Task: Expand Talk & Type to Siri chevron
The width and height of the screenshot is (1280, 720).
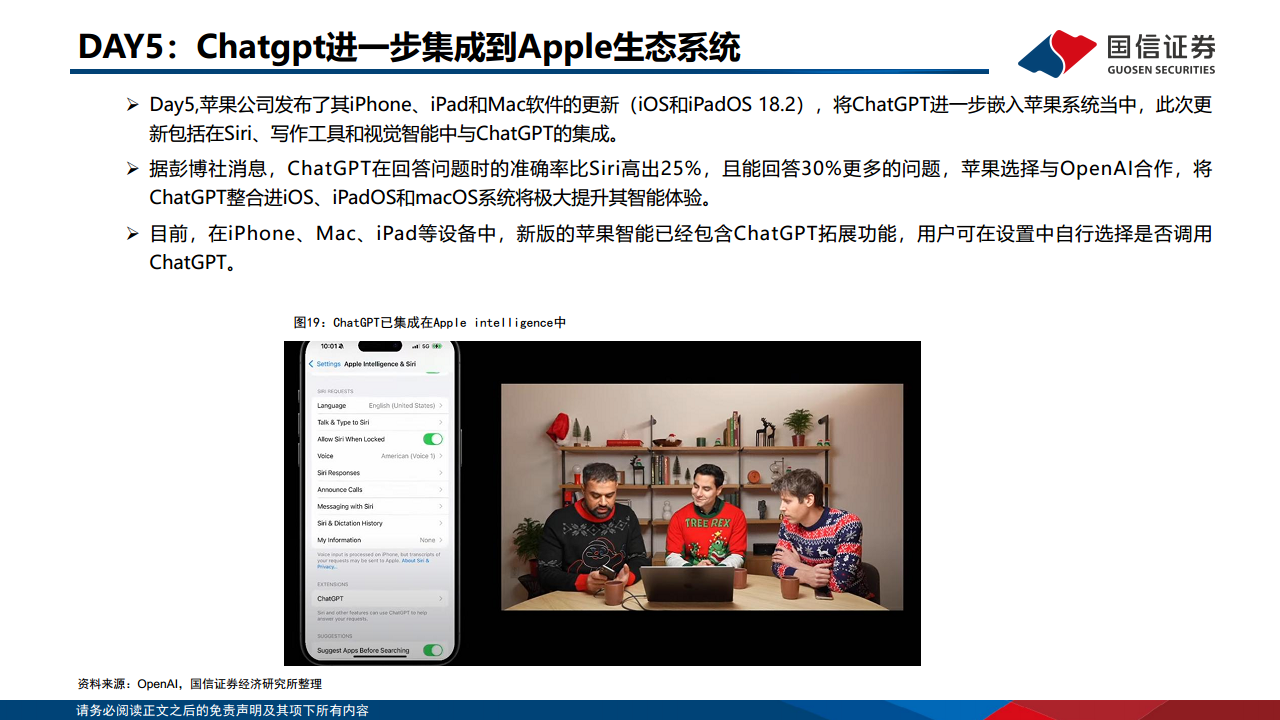Action: pyautogui.click(x=441, y=422)
